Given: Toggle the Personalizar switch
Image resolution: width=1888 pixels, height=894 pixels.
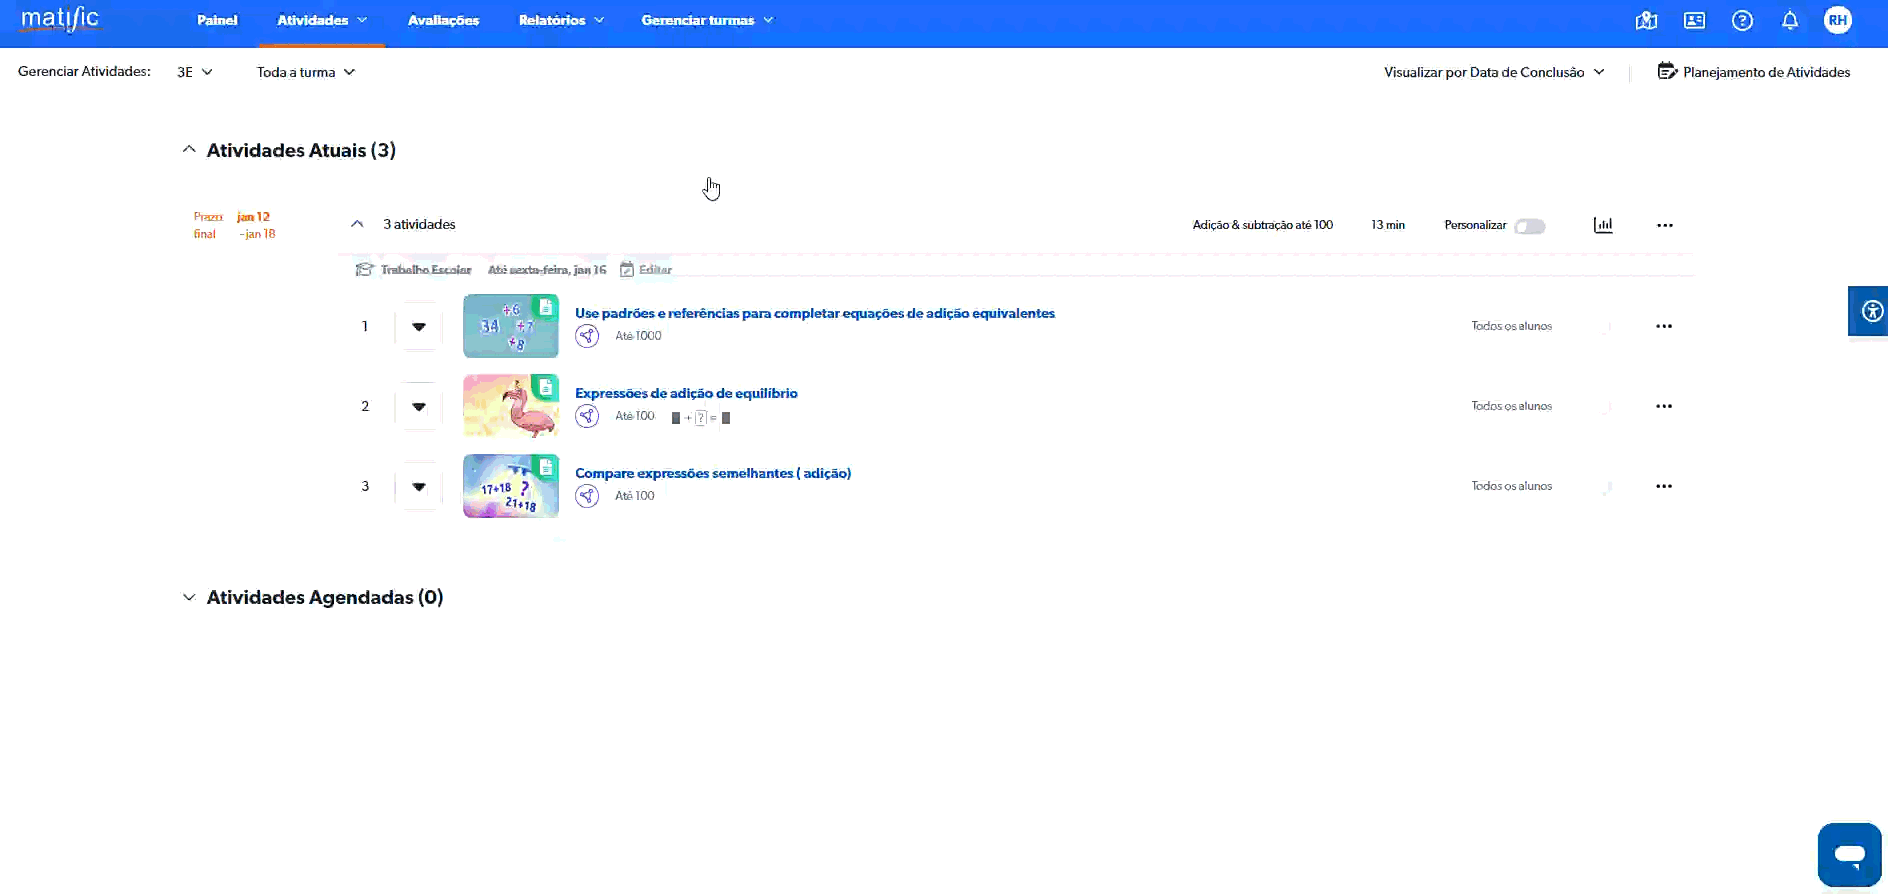Looking at the screenshot, I should tap(1529, 226).
